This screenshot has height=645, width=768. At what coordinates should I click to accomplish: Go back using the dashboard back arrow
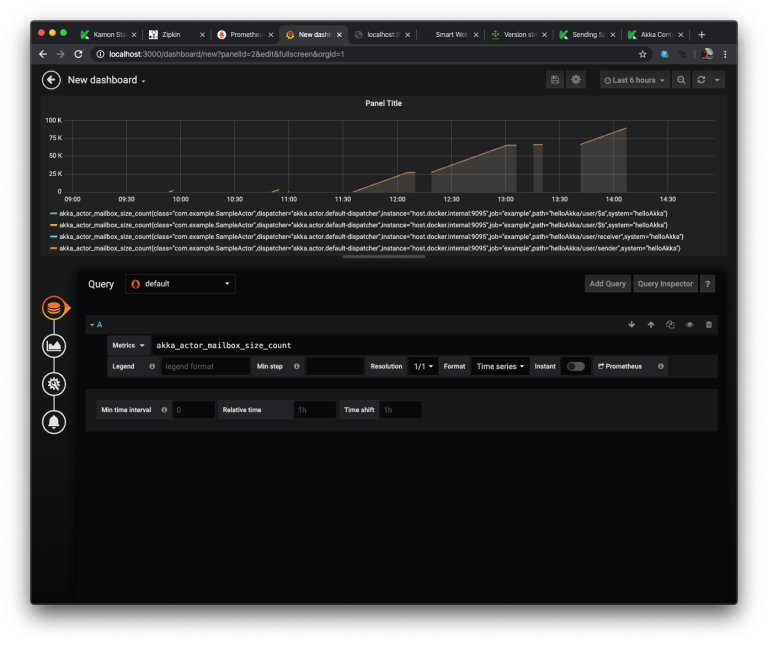51,80
